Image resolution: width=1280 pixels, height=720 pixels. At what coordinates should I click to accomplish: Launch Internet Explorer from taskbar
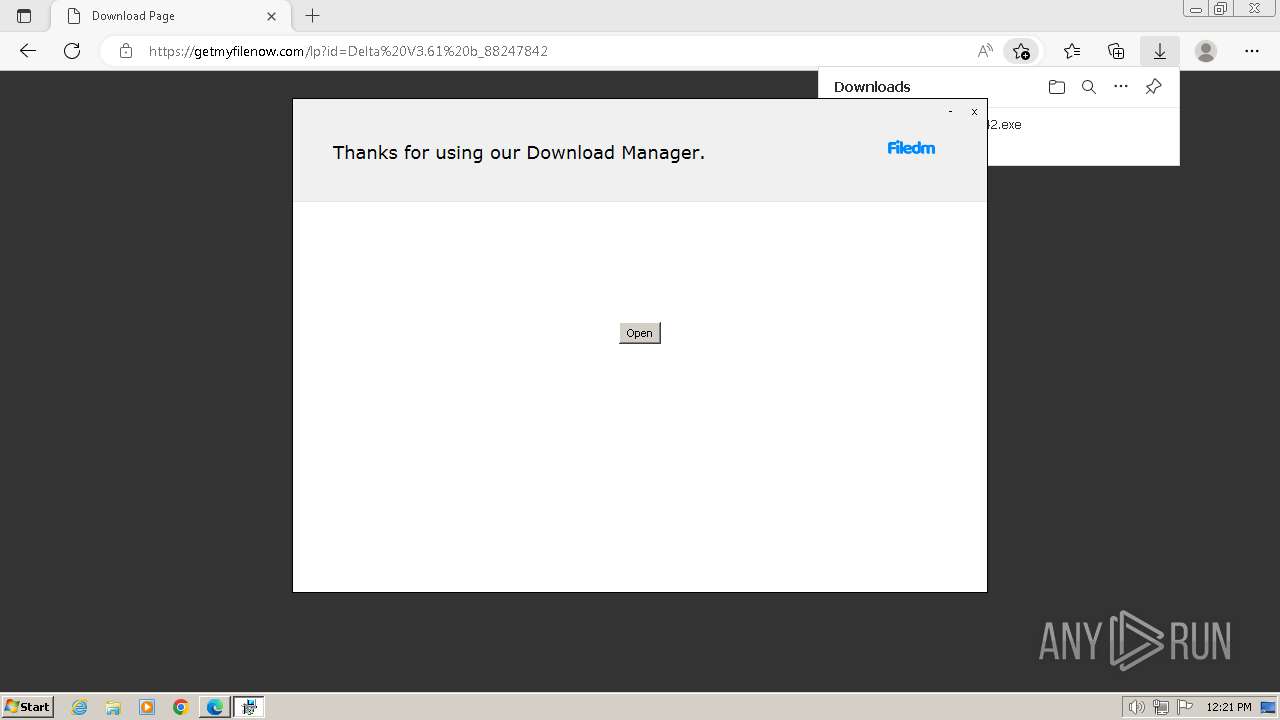tap(80, 707)
